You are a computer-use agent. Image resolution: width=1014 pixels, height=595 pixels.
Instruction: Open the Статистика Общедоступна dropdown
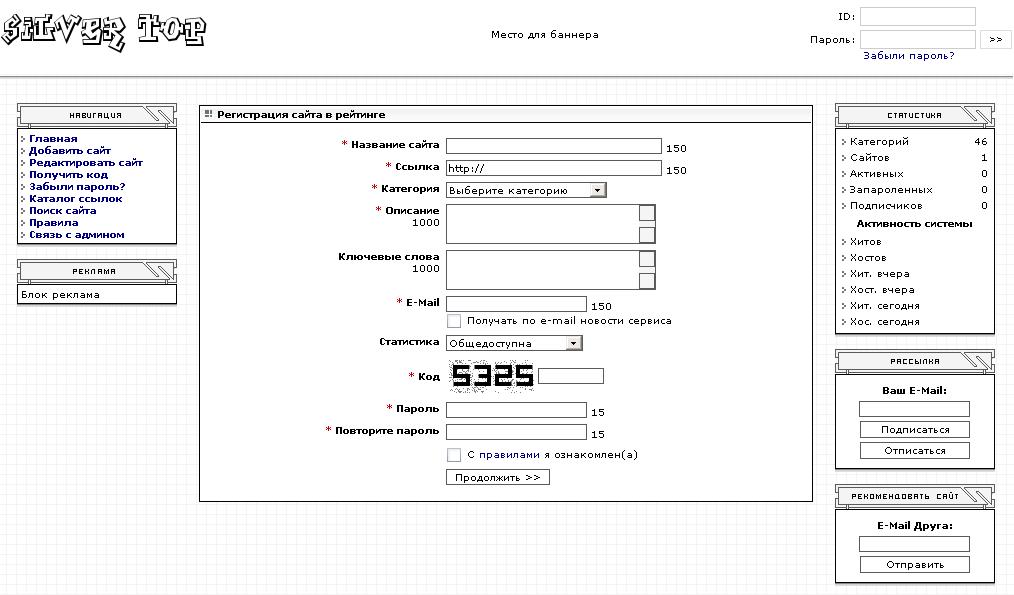click(514, 343)
